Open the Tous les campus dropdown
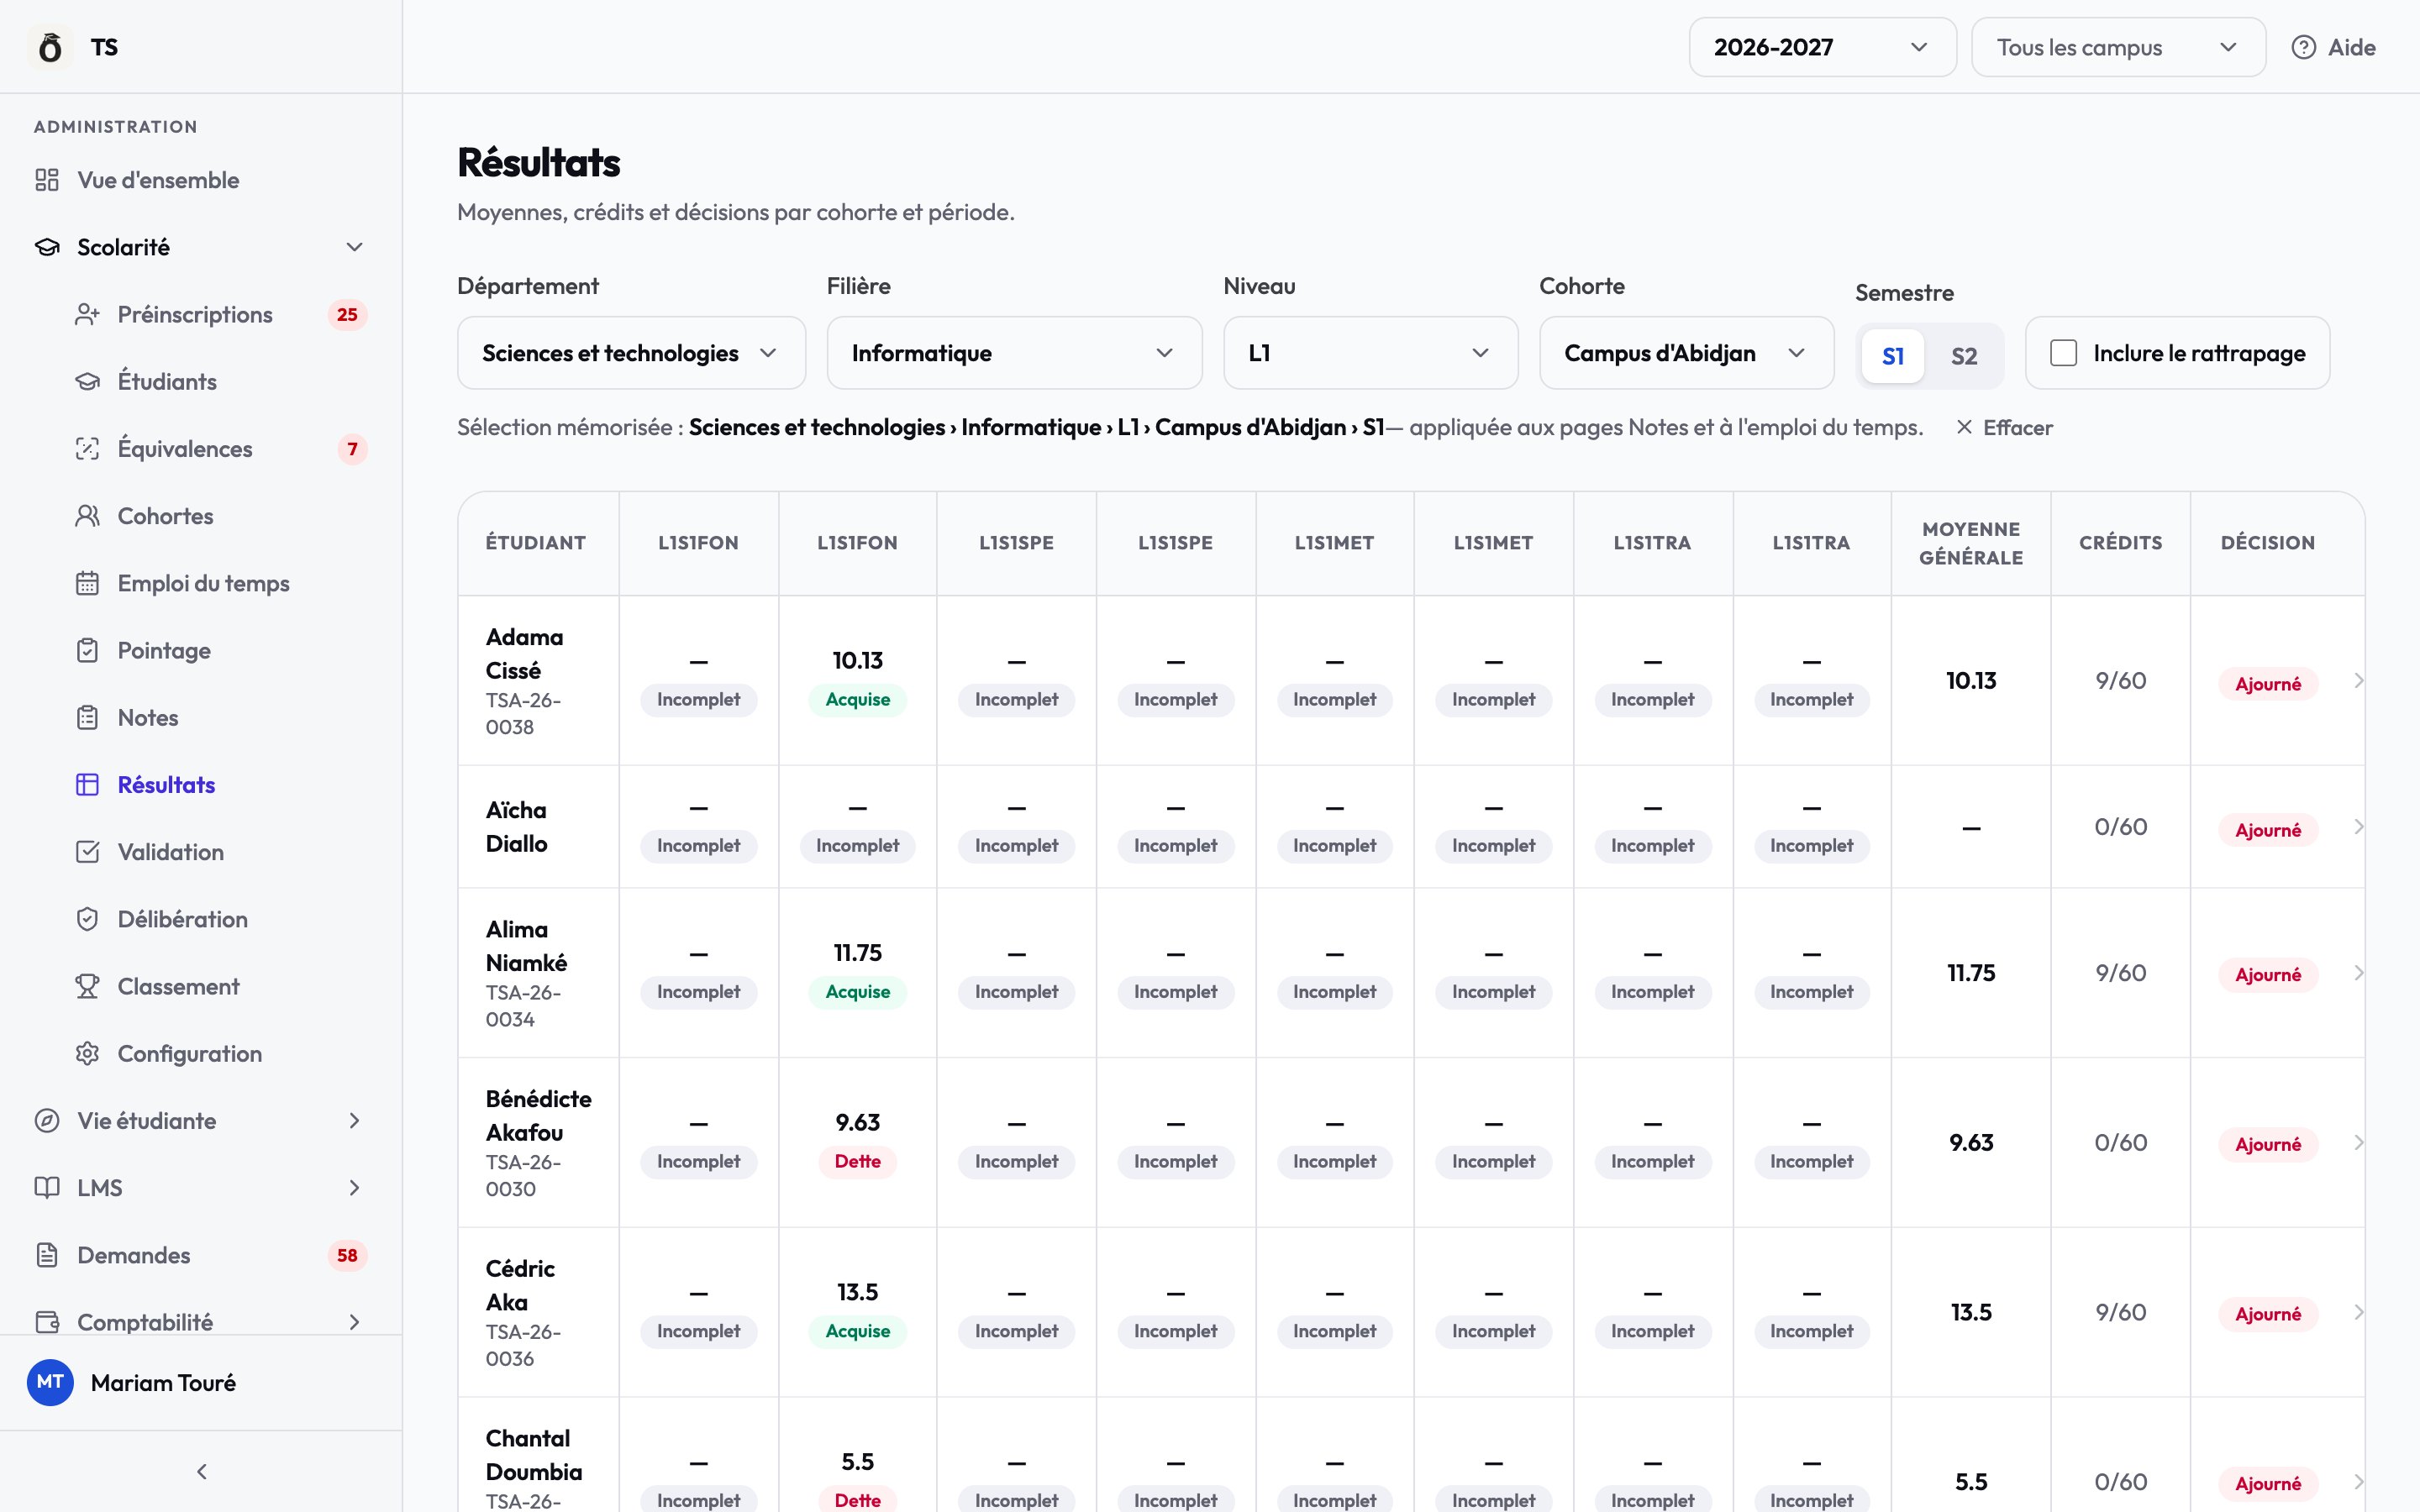 click(x=2118, y=47)
